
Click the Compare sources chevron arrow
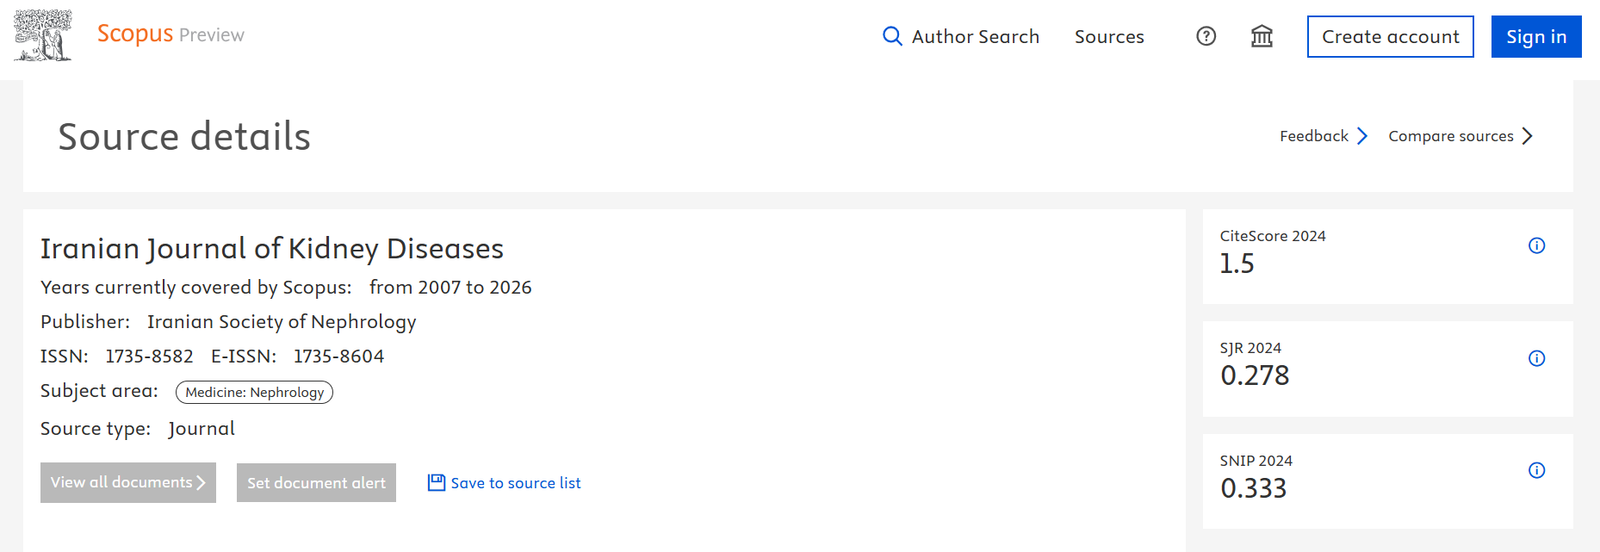pos(1527,136)
